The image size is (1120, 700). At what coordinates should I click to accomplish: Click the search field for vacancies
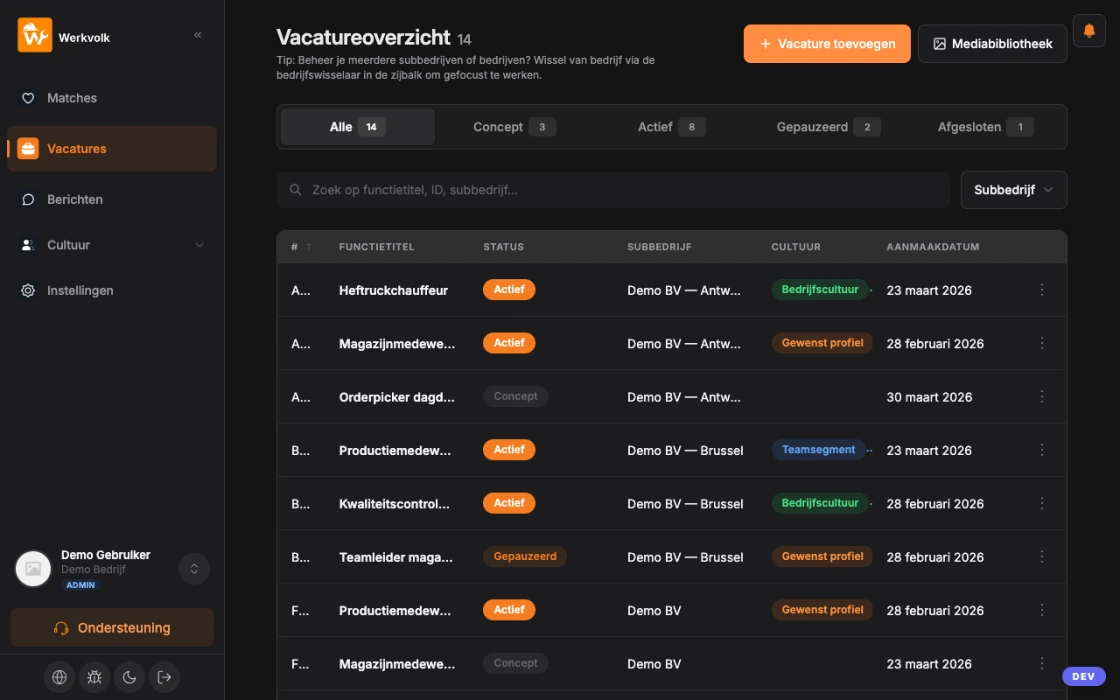point(613,189)
